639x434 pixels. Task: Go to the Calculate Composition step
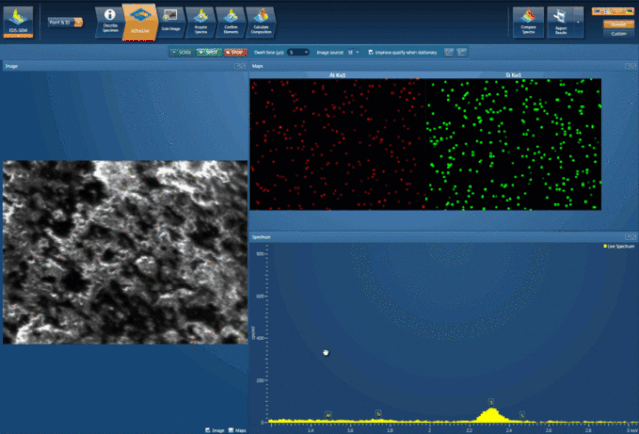[261, 22]
